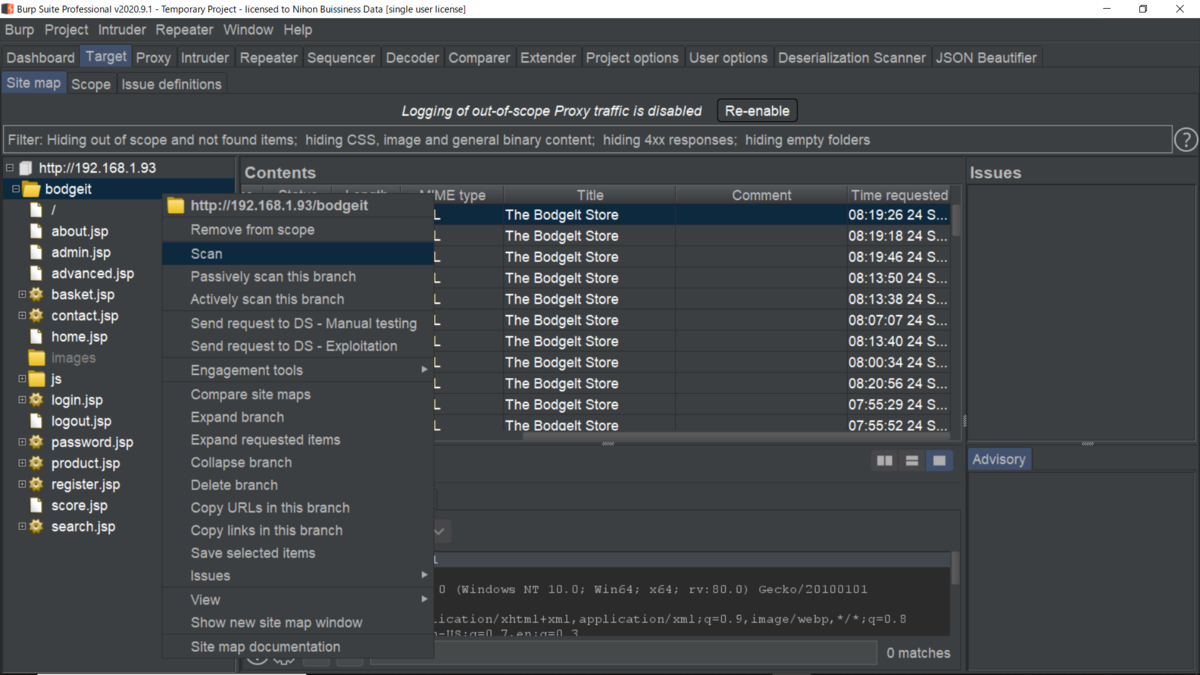Open the Deserialization Scanner tab
The image size is (1200, 675).
[852, 57]
